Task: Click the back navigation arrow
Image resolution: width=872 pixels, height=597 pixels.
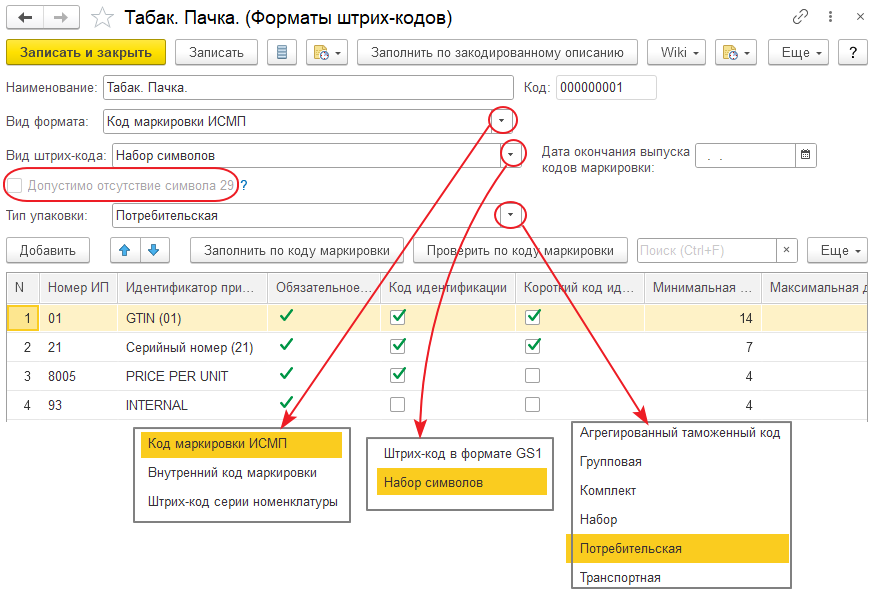Action: pos(25,17)
